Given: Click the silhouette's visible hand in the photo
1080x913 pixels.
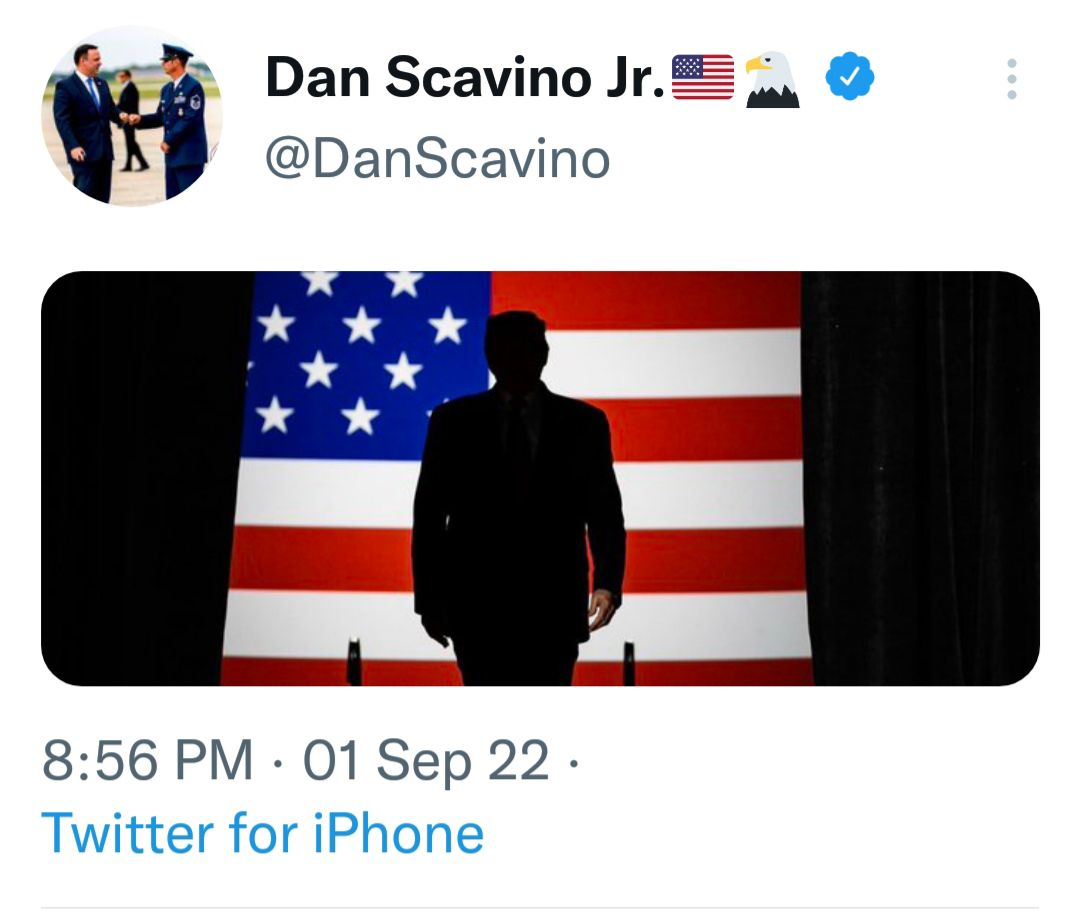Looking at the screenshot, I should [x=602, y=607].
